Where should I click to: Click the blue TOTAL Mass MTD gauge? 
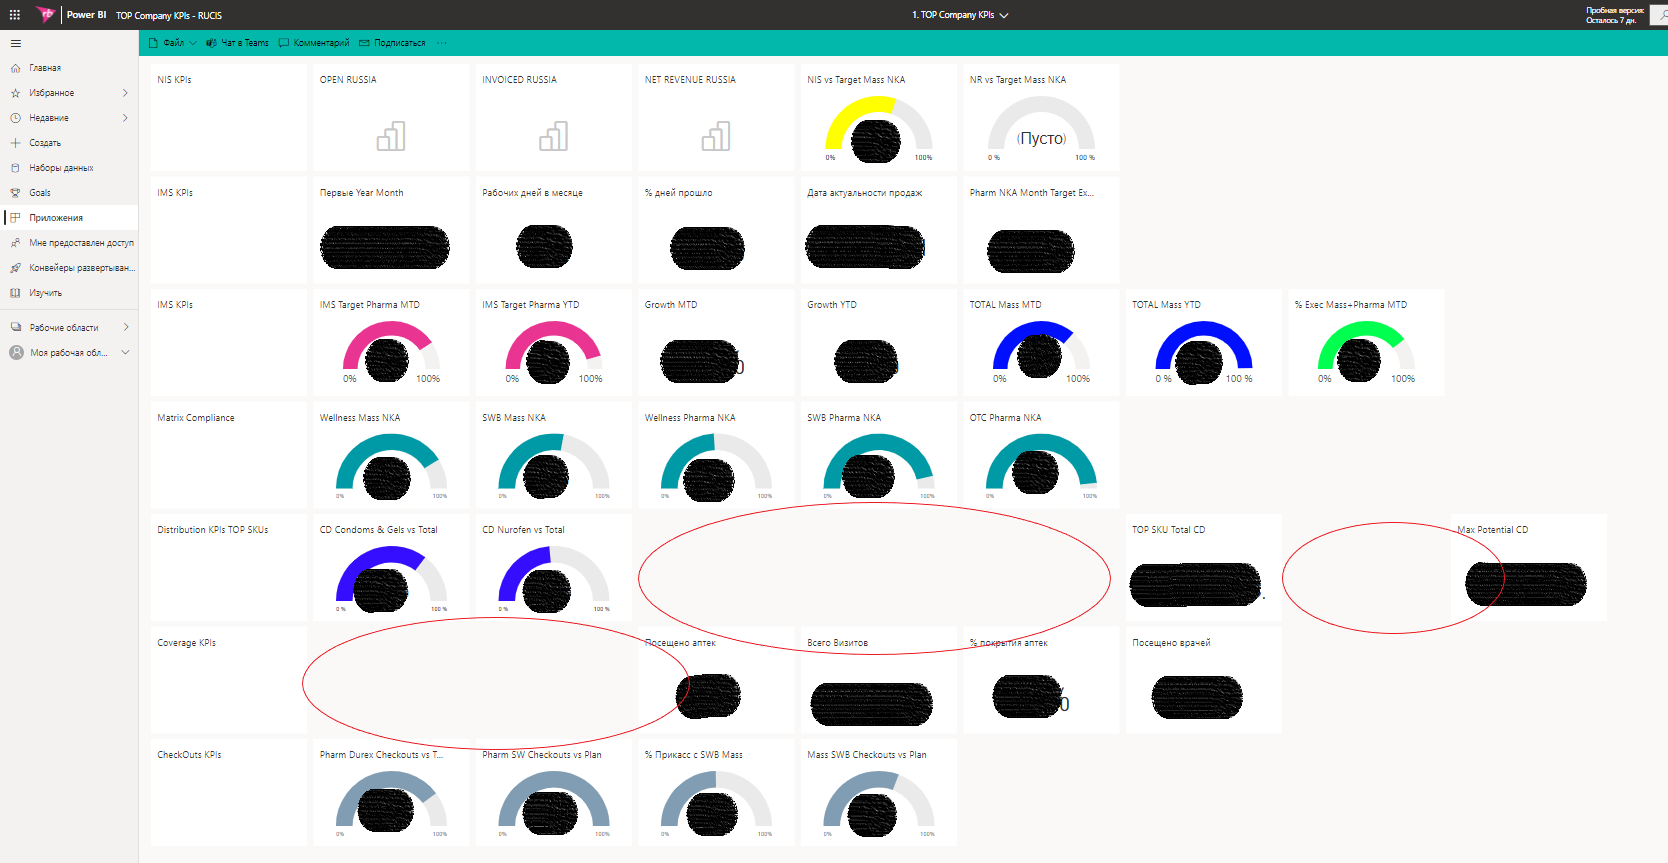tap(1041, 350)
